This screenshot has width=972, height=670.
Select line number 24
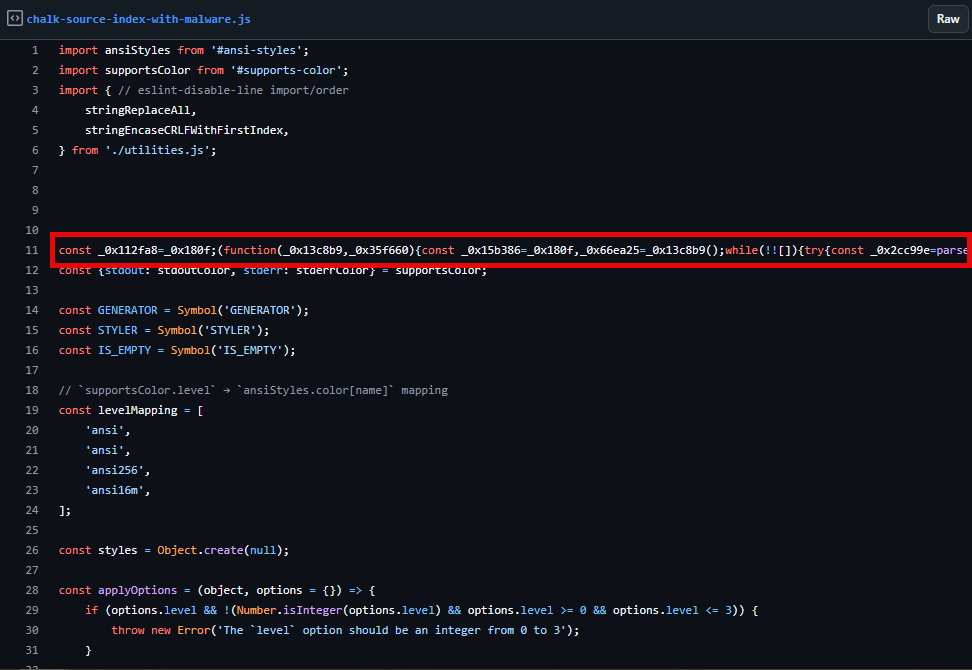pos(32,510)
